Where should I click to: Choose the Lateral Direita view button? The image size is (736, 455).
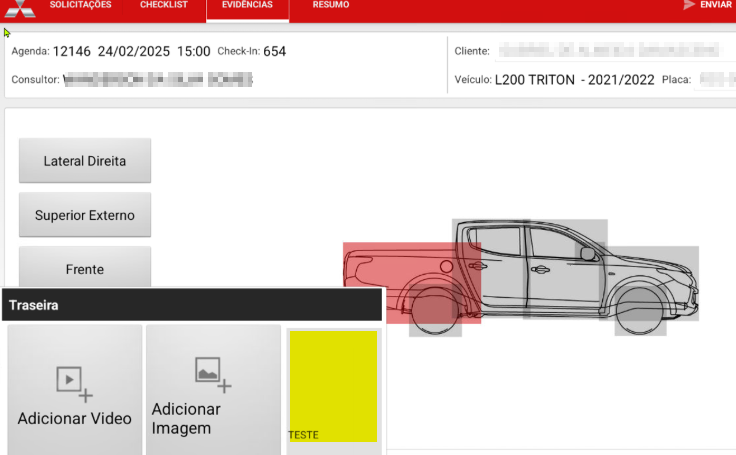(85, 161)
